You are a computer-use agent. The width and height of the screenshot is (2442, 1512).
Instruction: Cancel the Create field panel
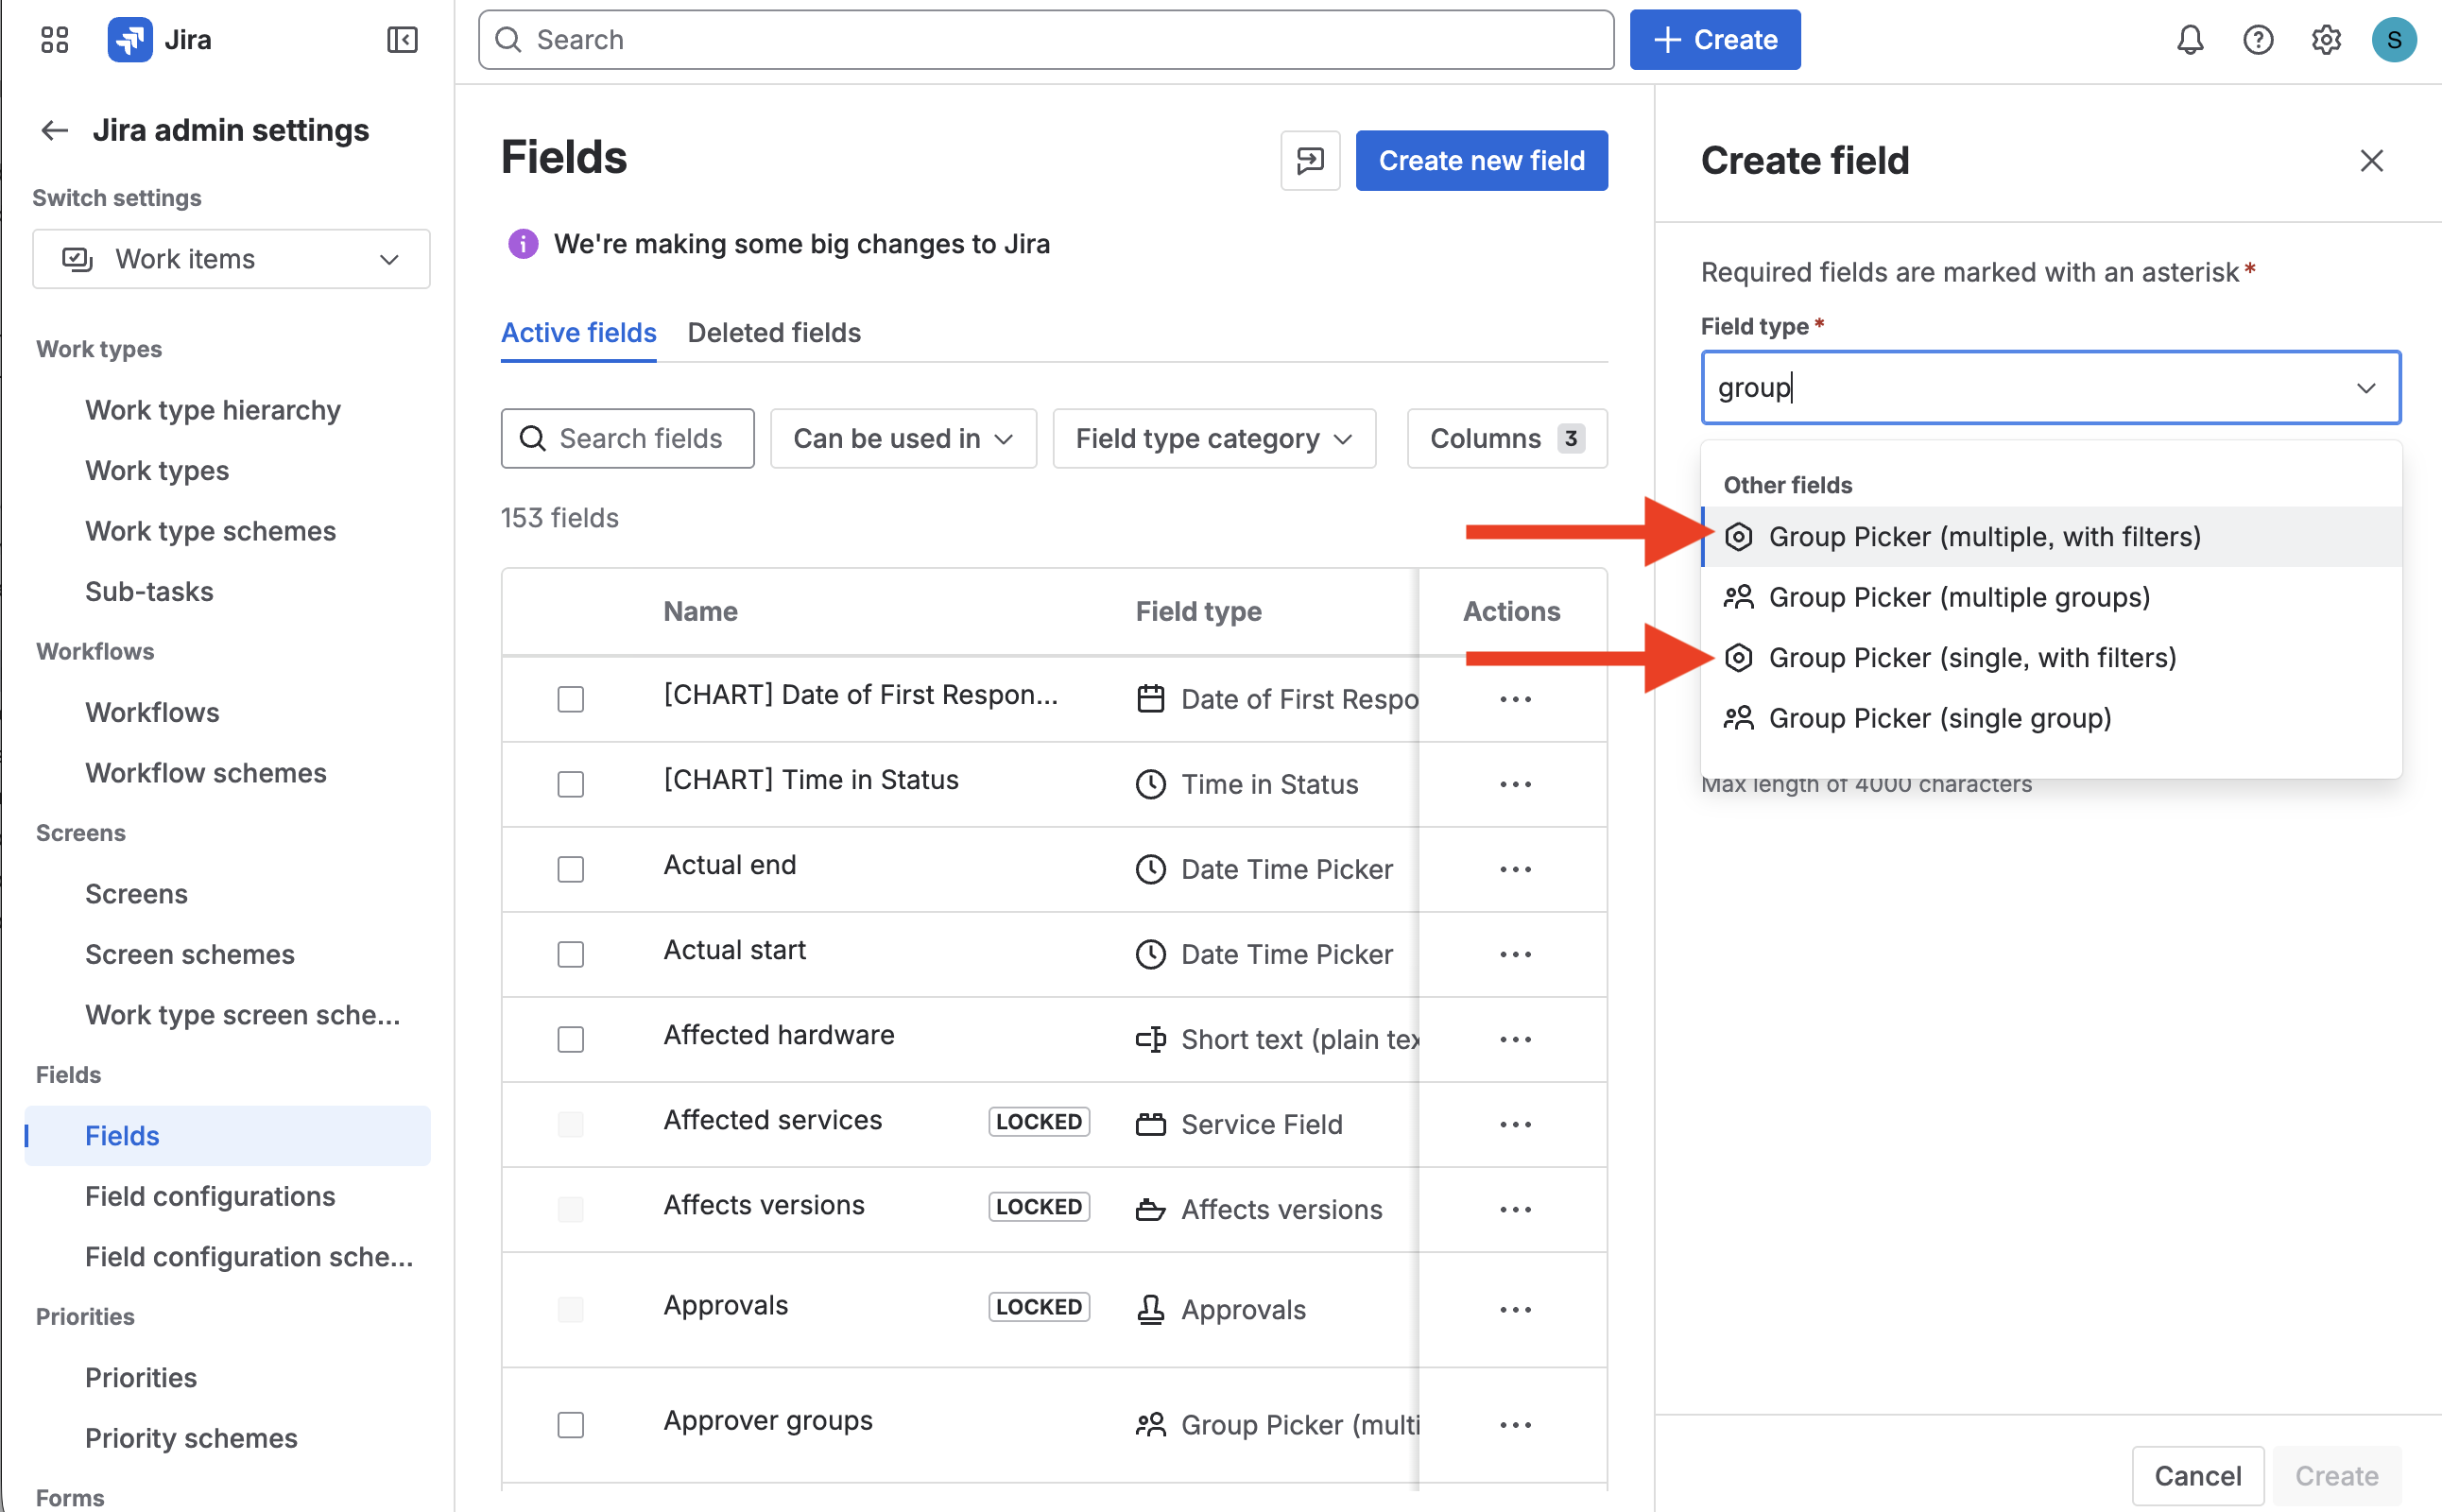[x=2197, y=1475]
